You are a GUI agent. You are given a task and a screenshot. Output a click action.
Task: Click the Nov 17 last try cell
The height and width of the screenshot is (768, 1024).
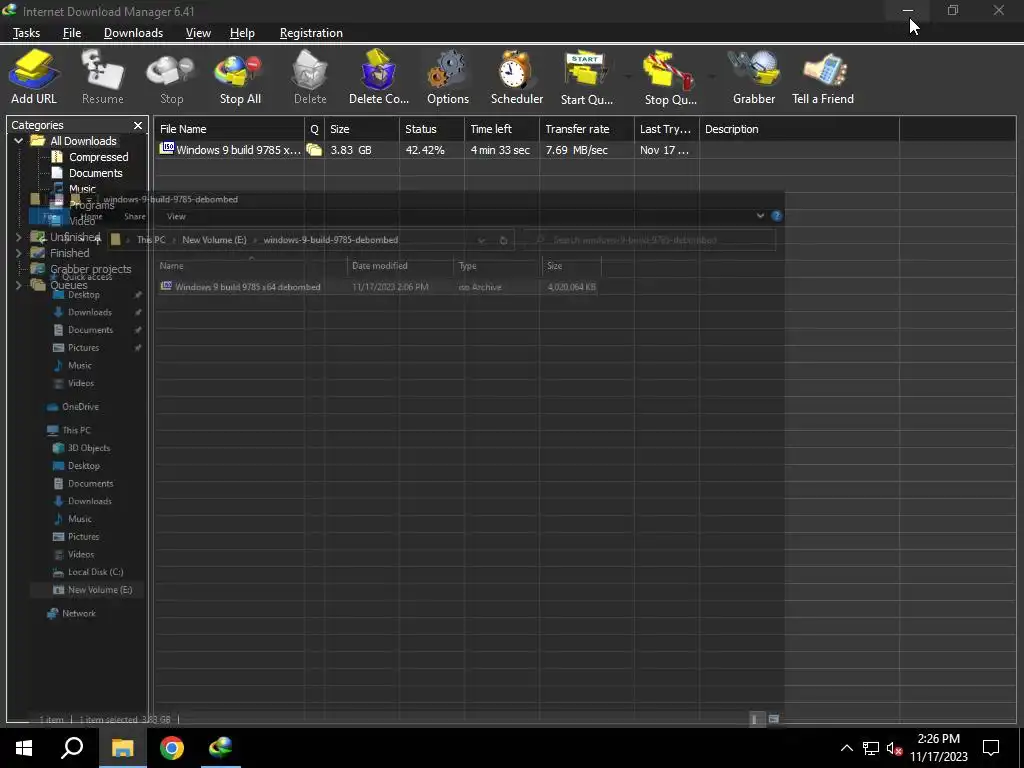(x=664, y=150)
